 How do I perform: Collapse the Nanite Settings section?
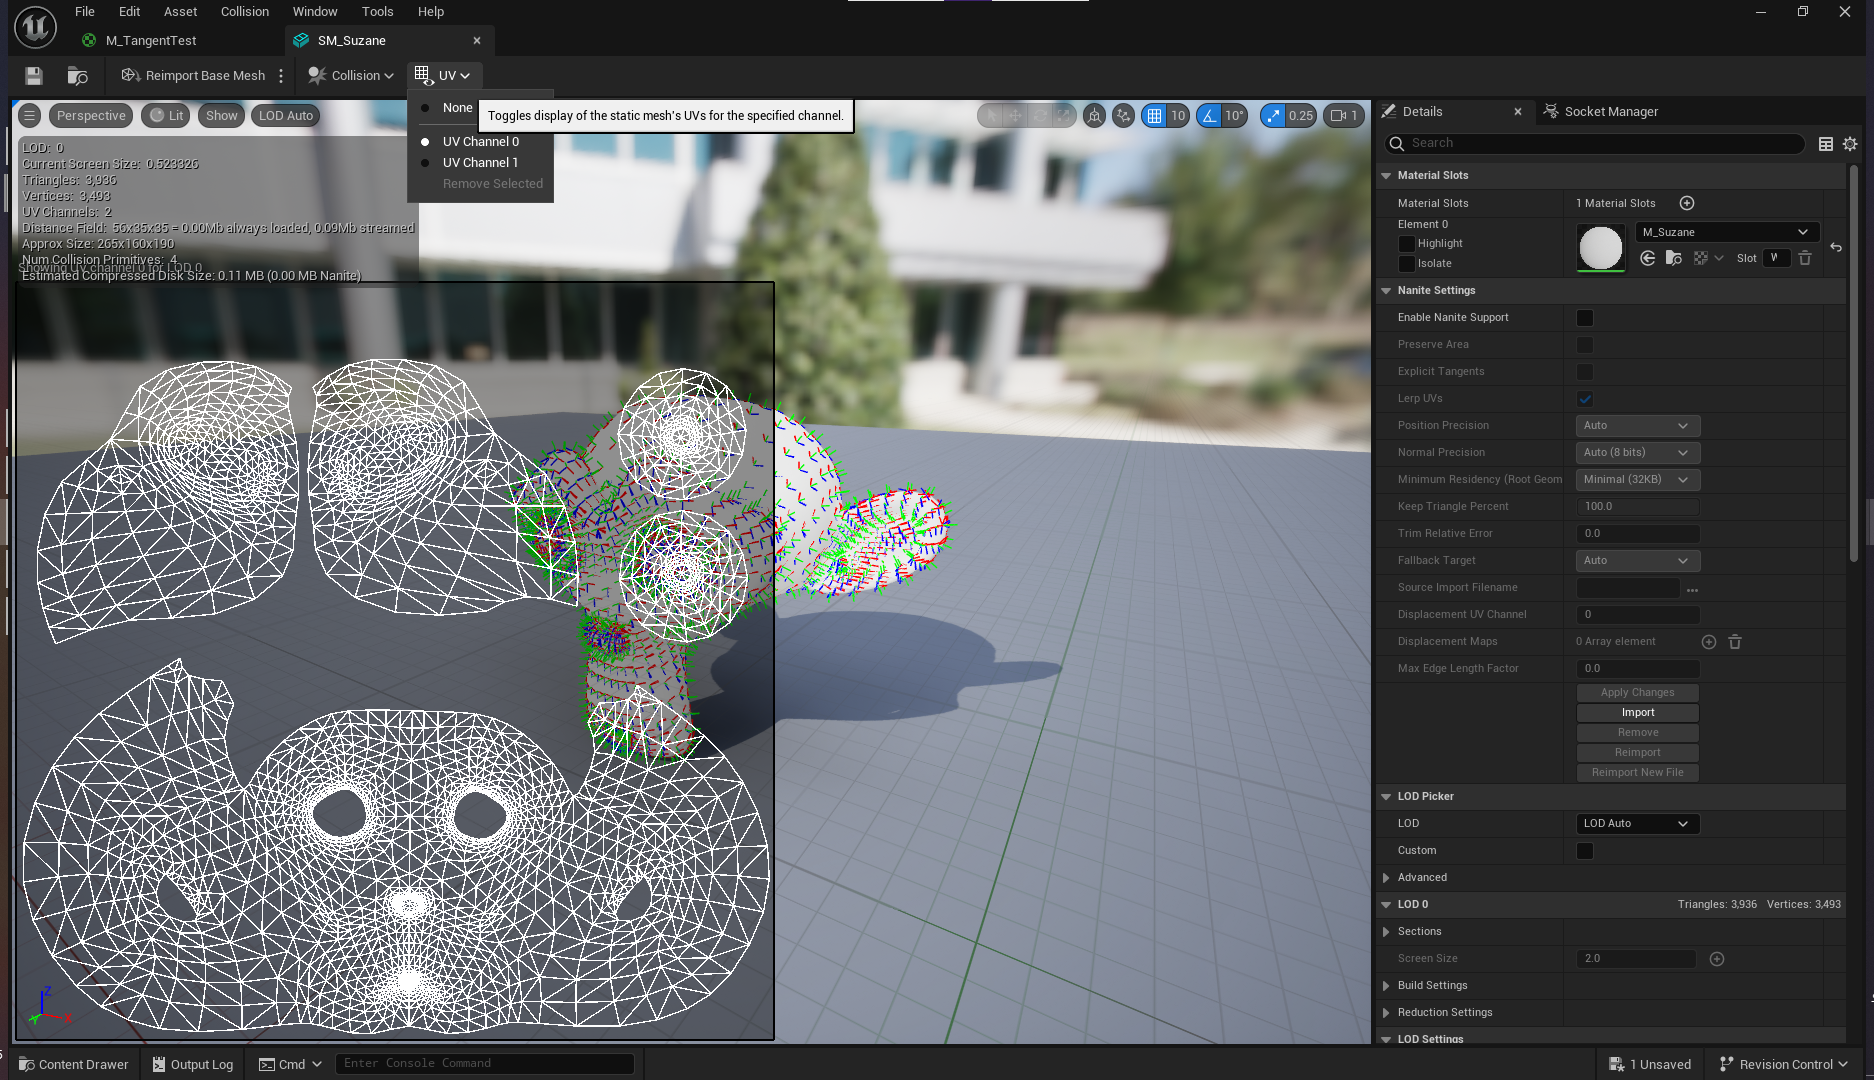pyautogui.click(x=1386, y=291)
